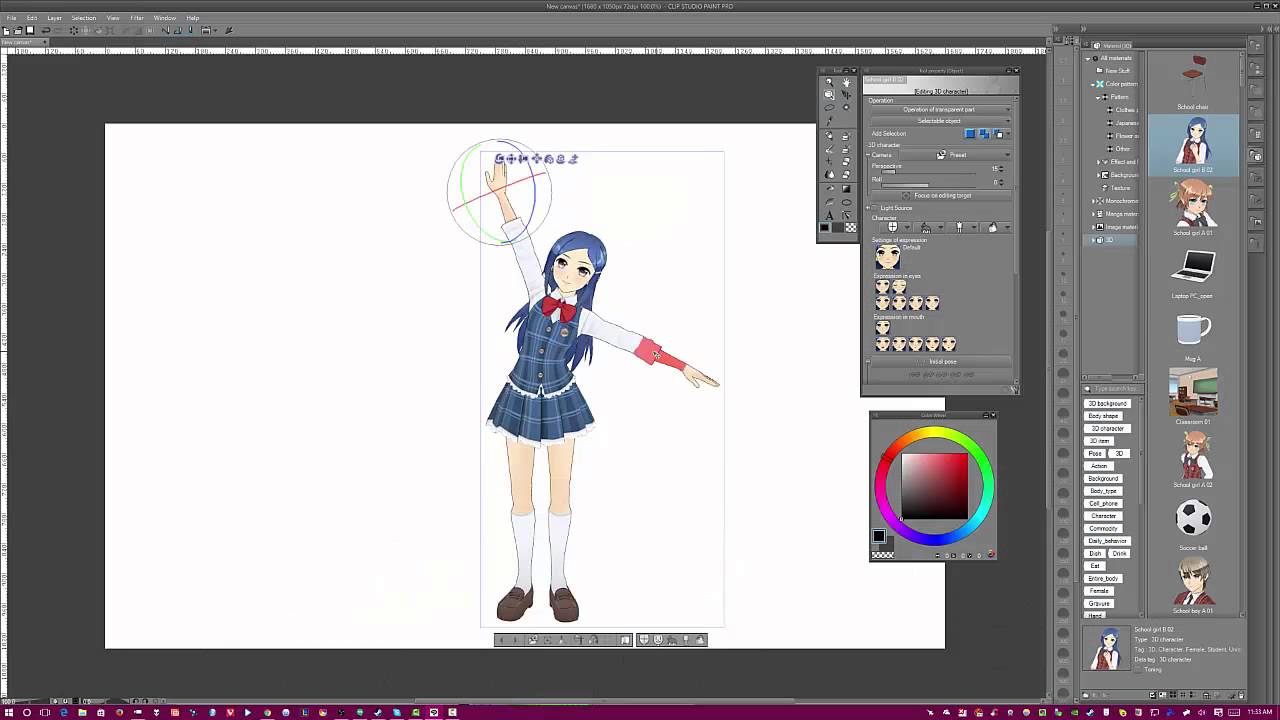Screen dimensions: 1280x720
Task: Select Mug A material thumbnail
Action: pos(1193,334)
